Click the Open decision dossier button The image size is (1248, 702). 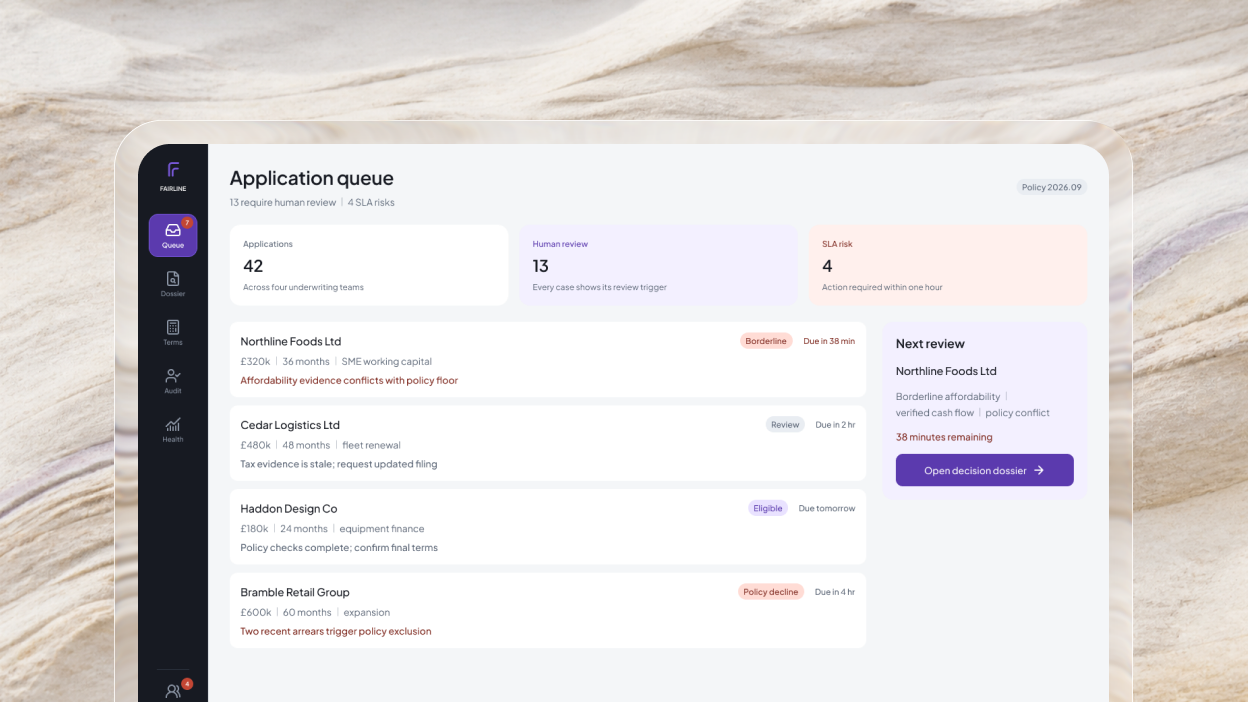pos(985,470)
